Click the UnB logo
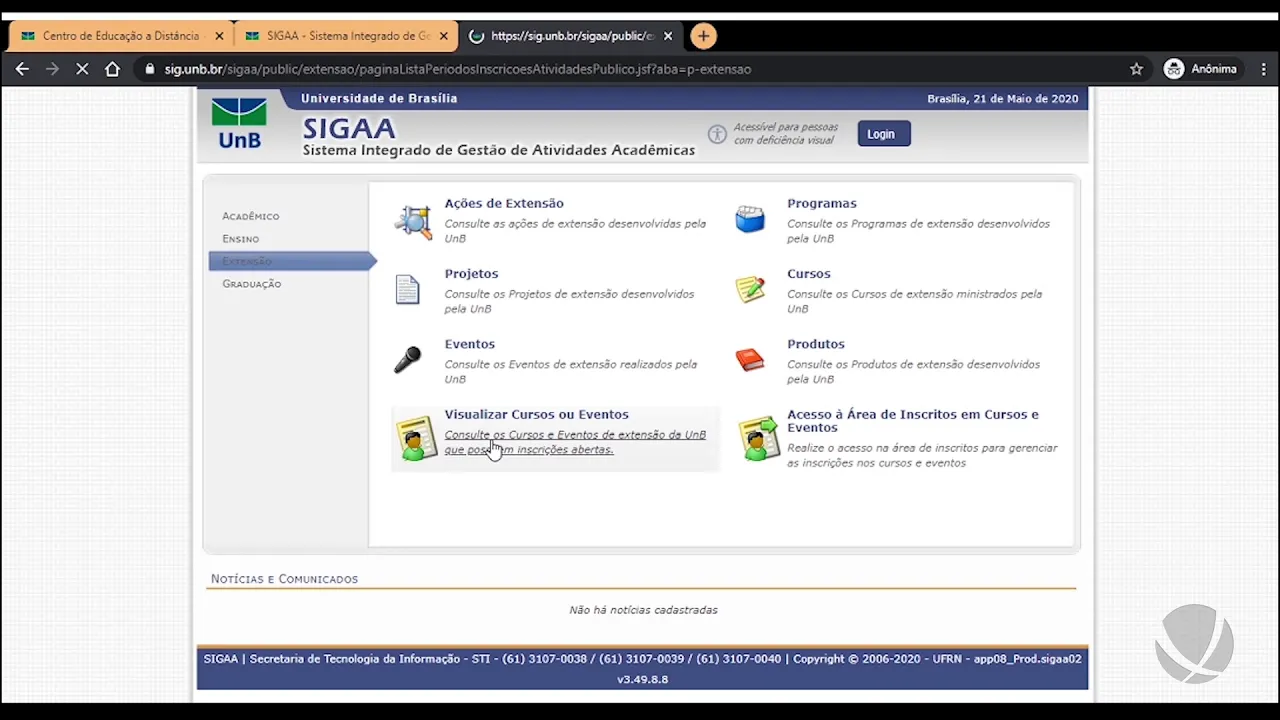This screenshot has height=720, width=1280. (240, 124)
